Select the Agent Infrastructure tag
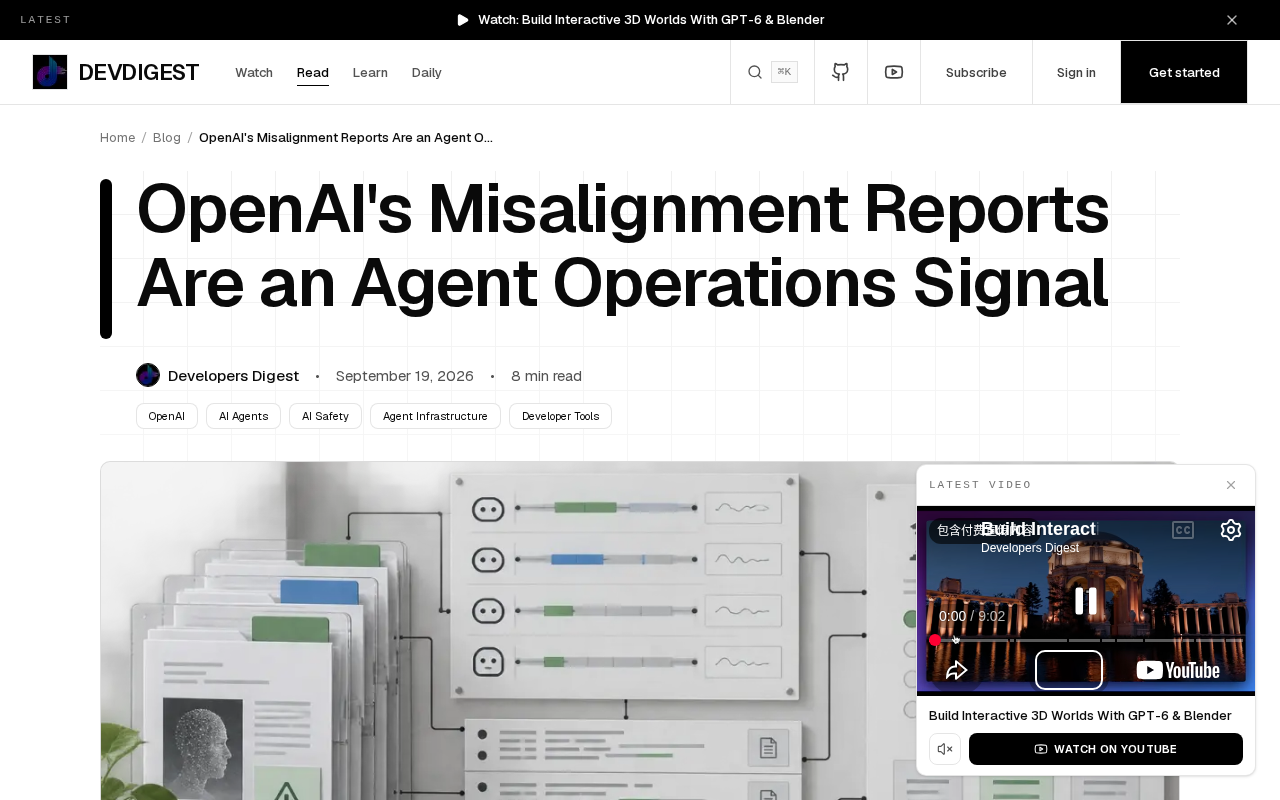Image resolution: width=1280 pixels, height=800 pixels. 435,416
